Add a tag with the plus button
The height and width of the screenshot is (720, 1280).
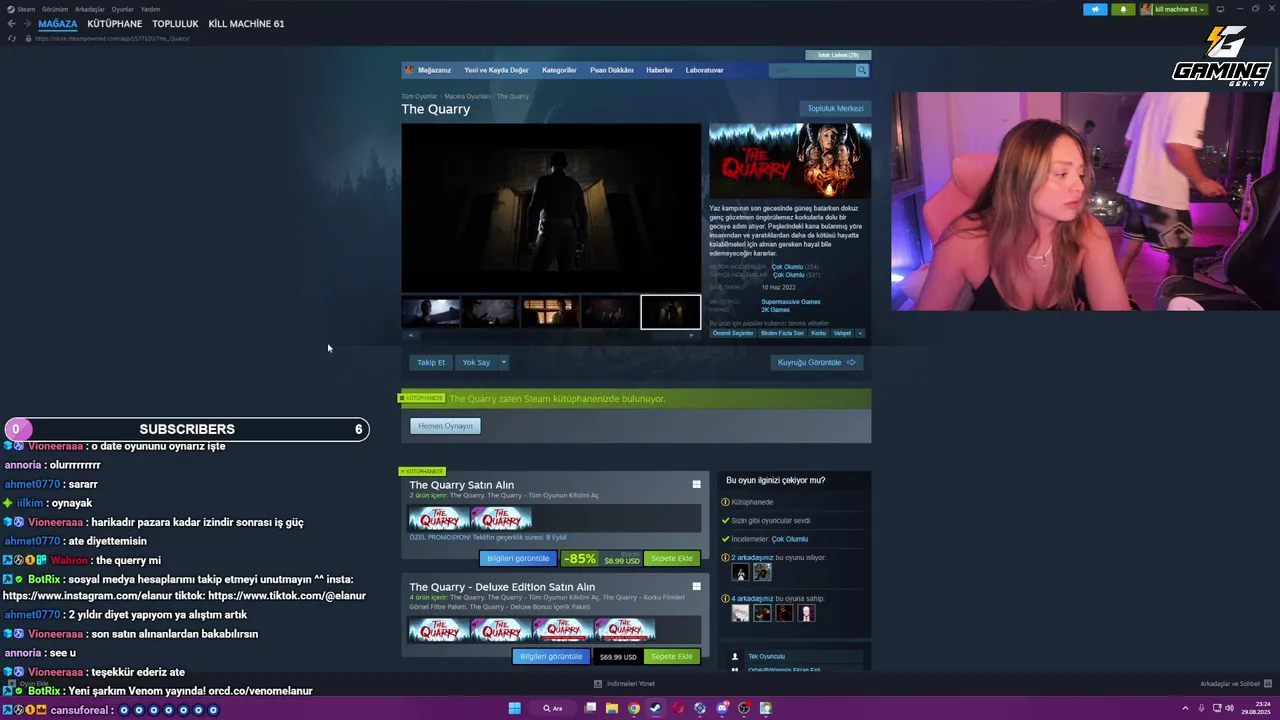(860, 333)
